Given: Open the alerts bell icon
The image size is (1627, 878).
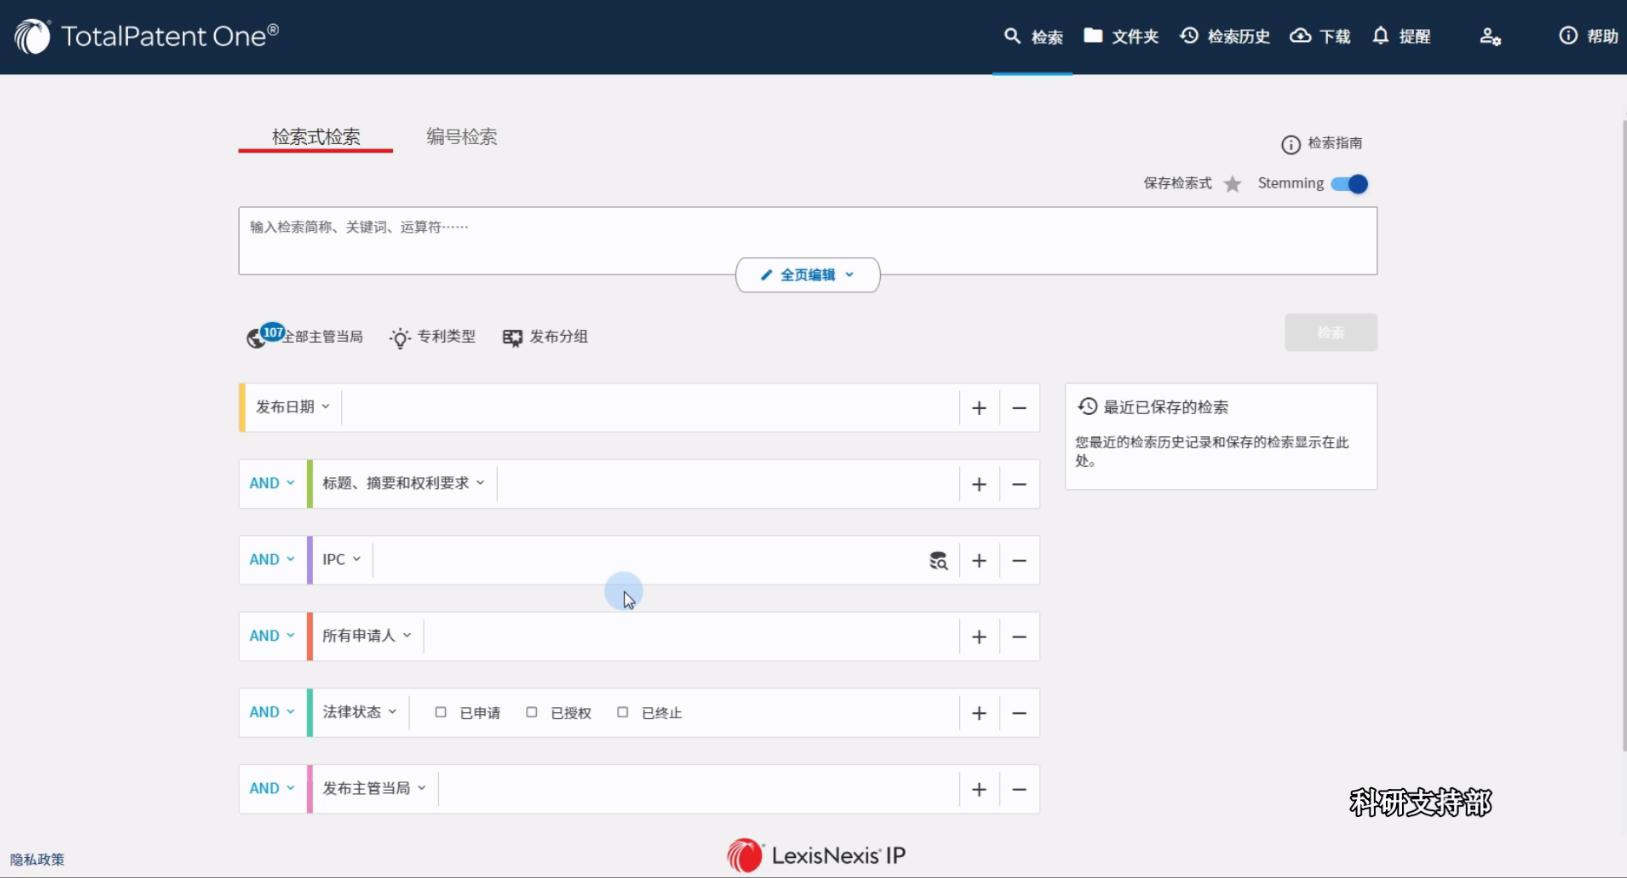Looking at the screenshot, I should pos(1381,36).
